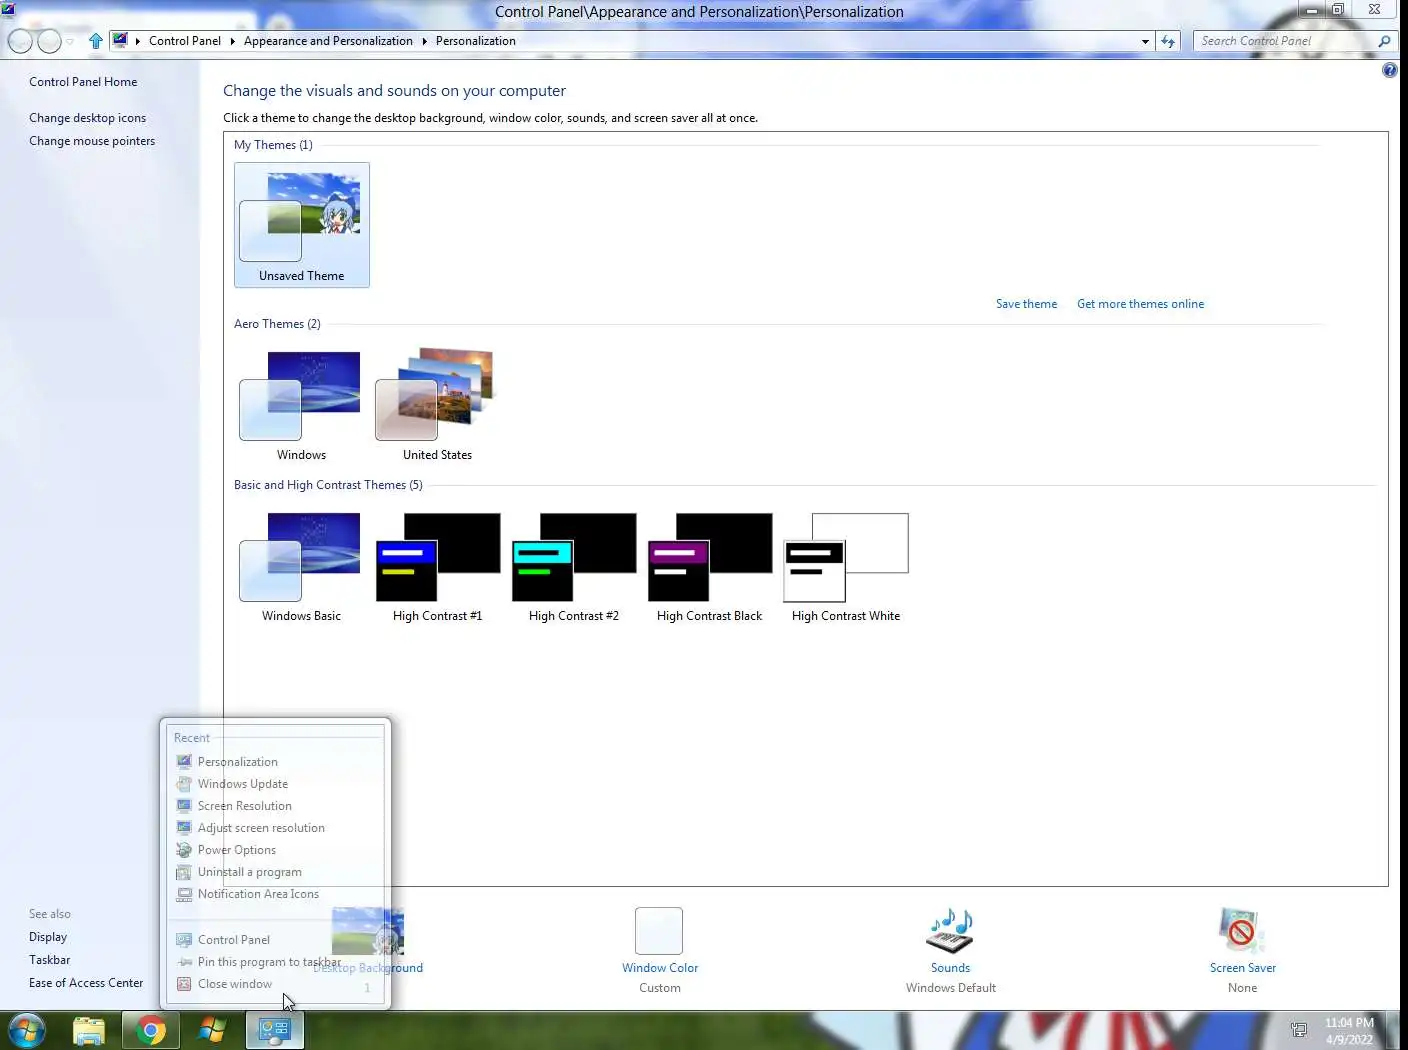Click the Back navigation button
The height and width of the screenshot is (1050, 1408).
pos(19,41)
